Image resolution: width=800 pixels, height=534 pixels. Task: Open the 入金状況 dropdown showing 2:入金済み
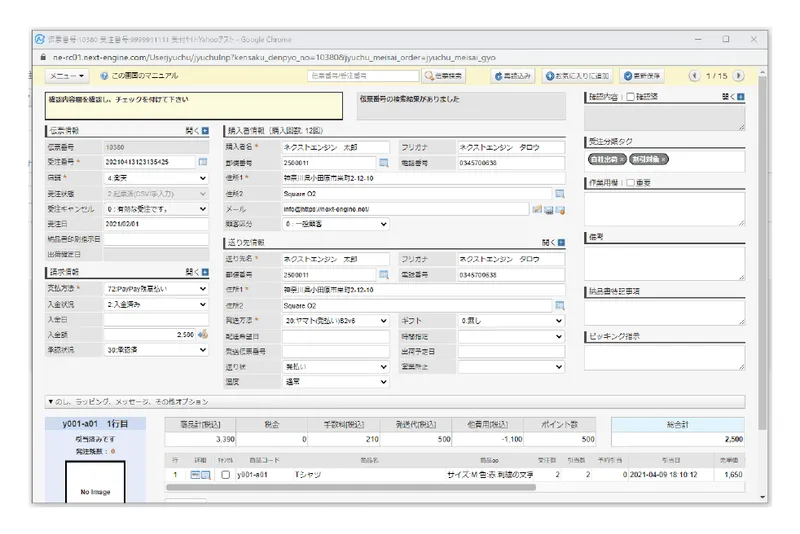tap(156, 304)
